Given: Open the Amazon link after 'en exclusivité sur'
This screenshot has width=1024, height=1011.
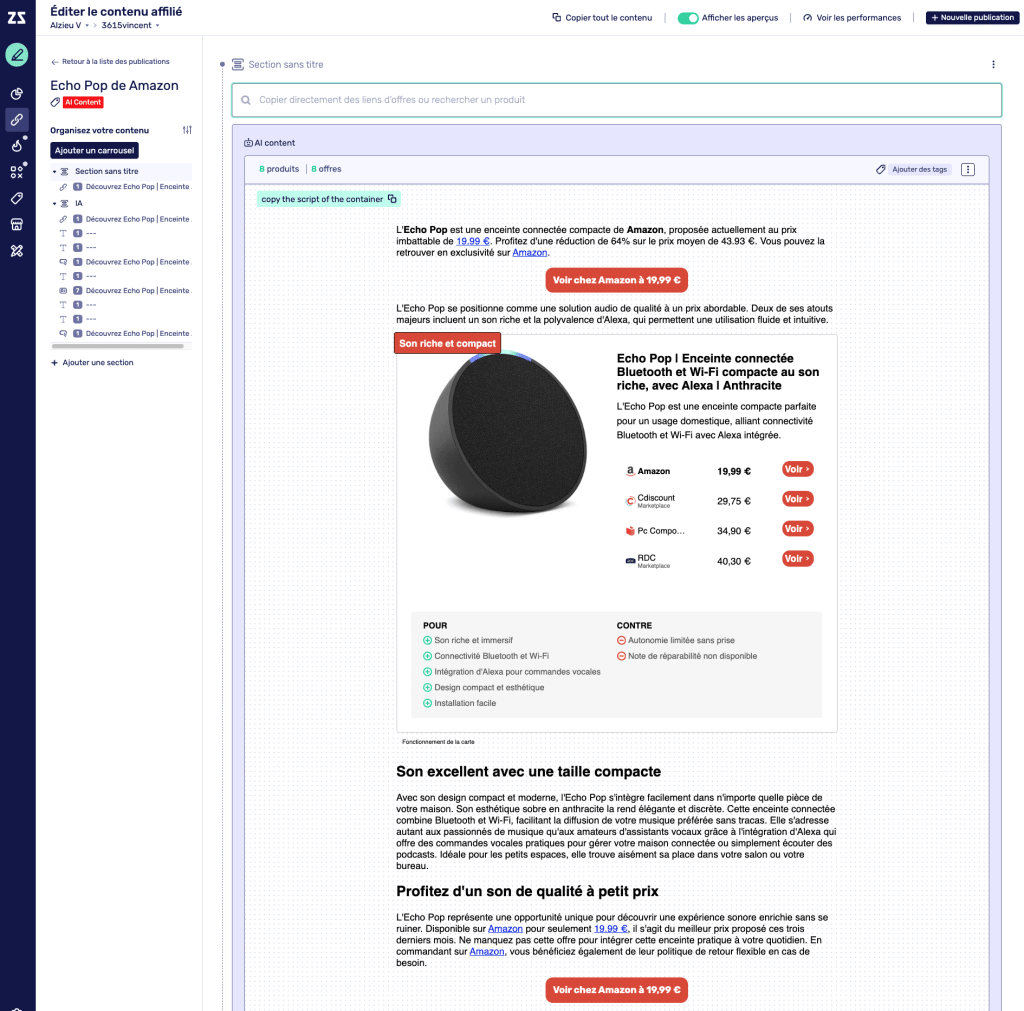Looking at the screenshot, I should (x=530, y=253).
